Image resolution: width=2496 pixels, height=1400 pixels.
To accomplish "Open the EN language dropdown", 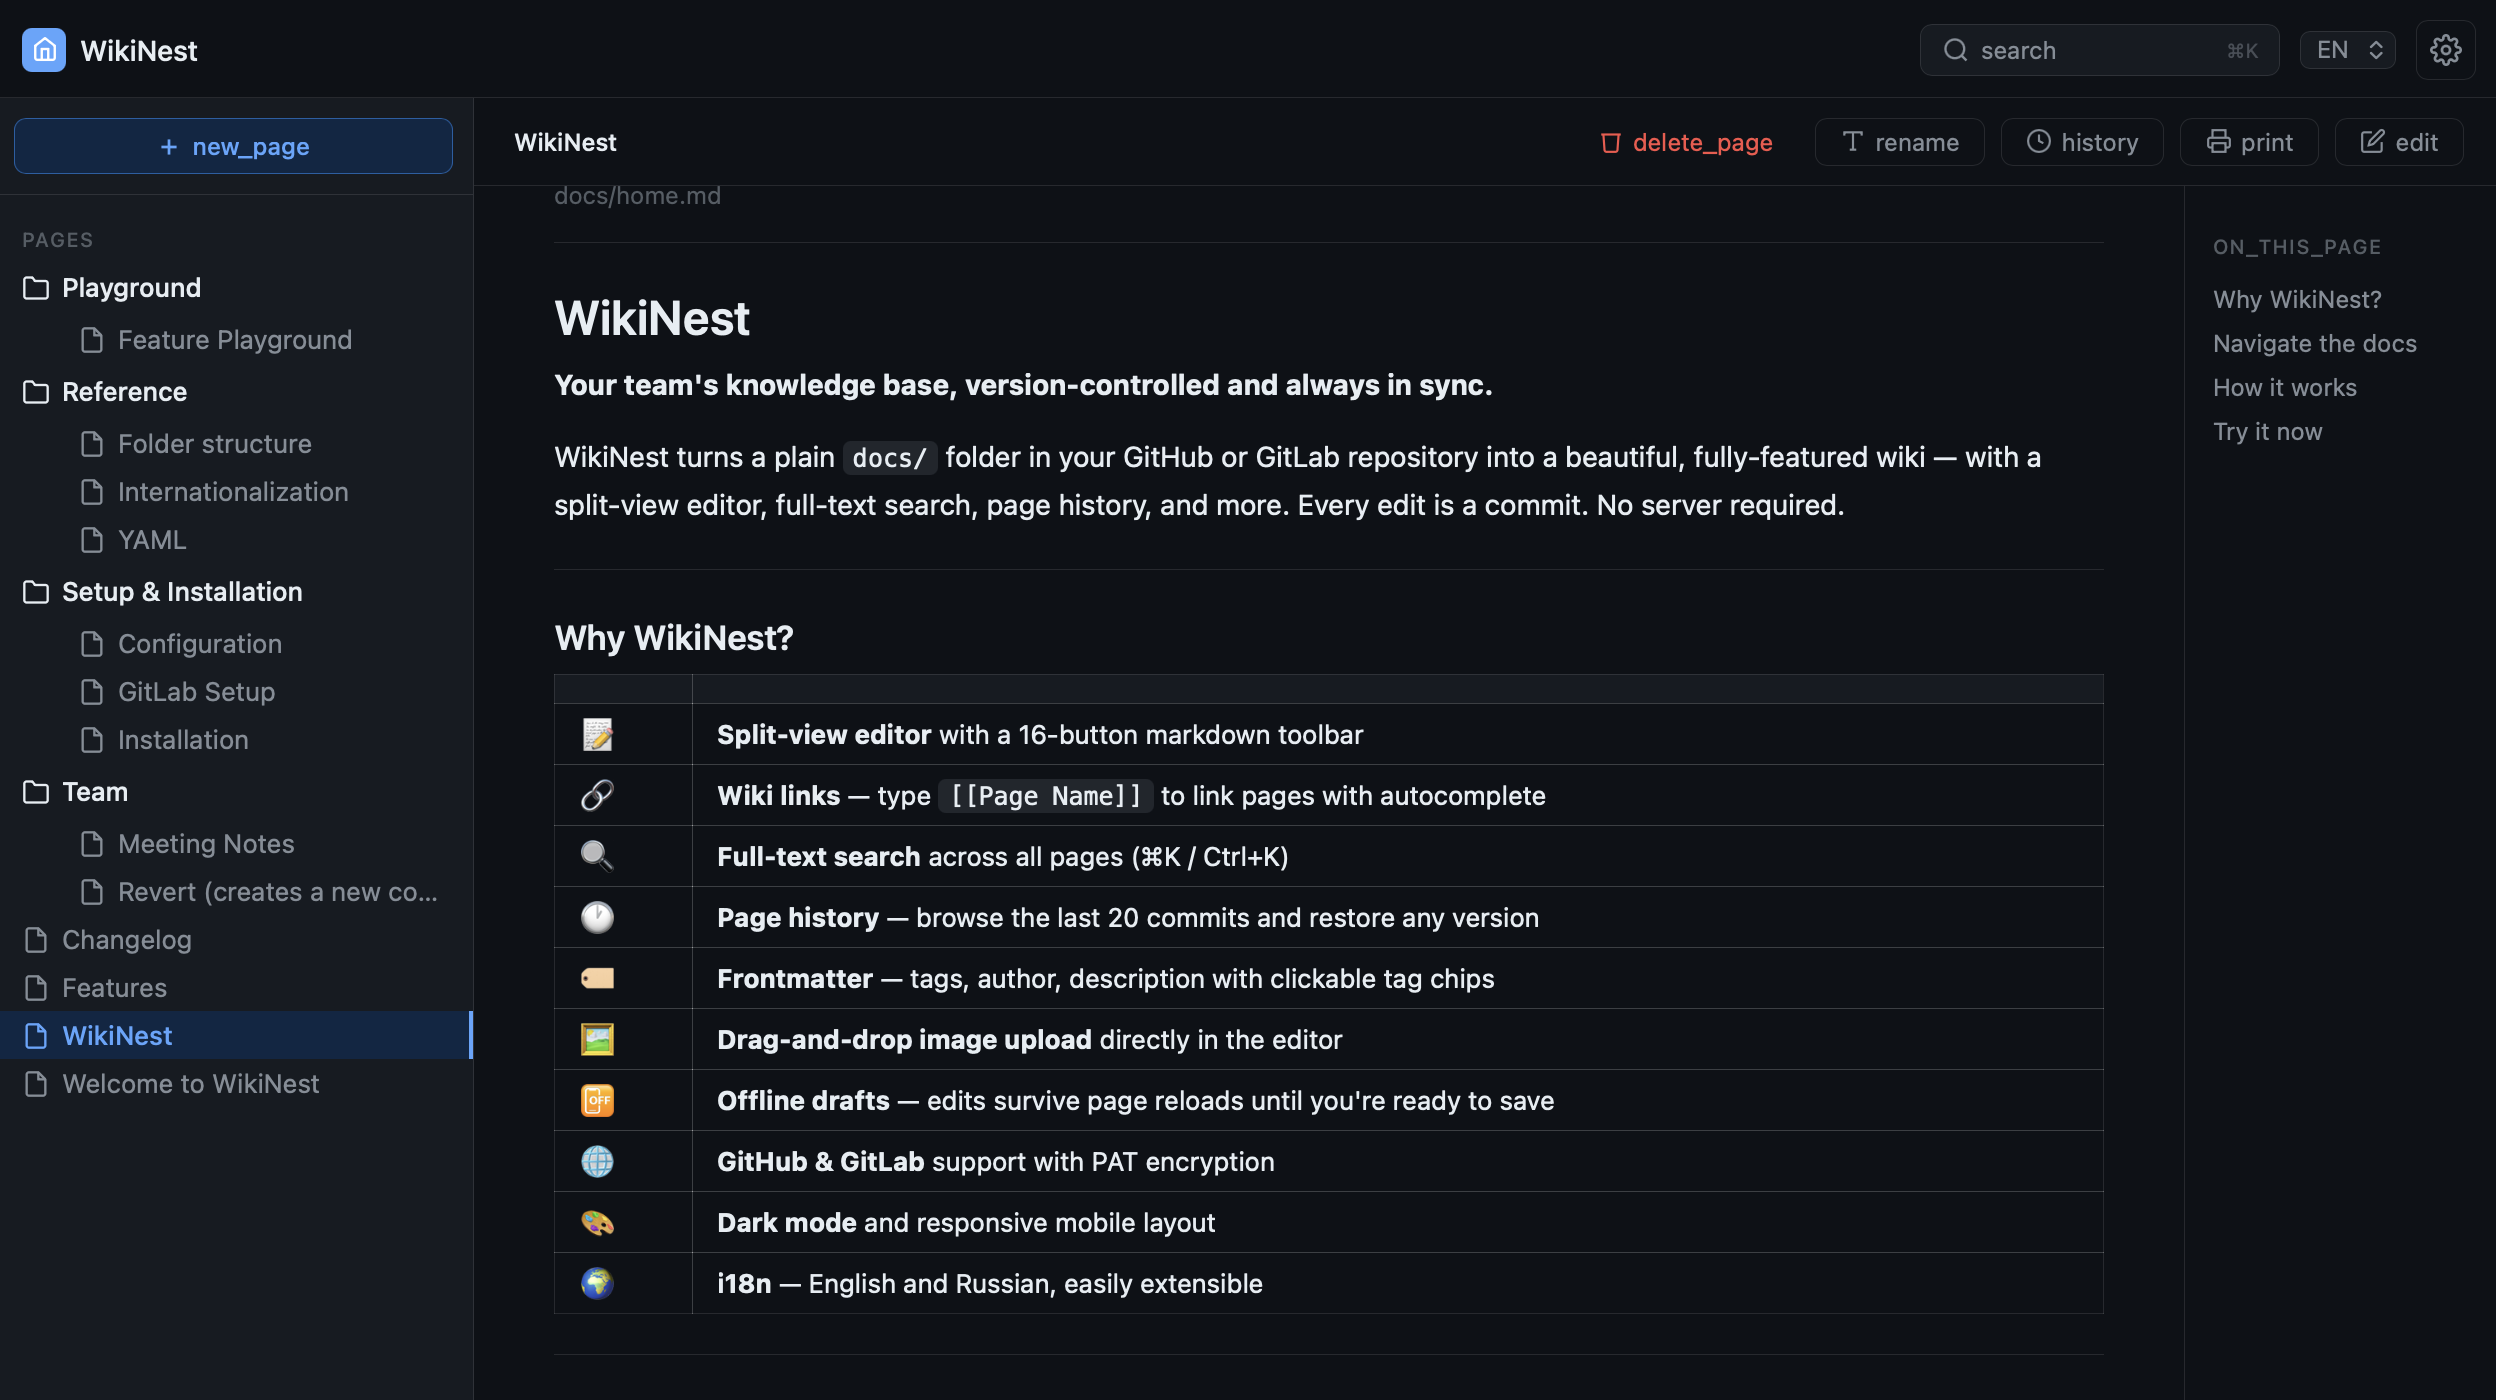I will pyautogui.click(x=2347, y=50).
